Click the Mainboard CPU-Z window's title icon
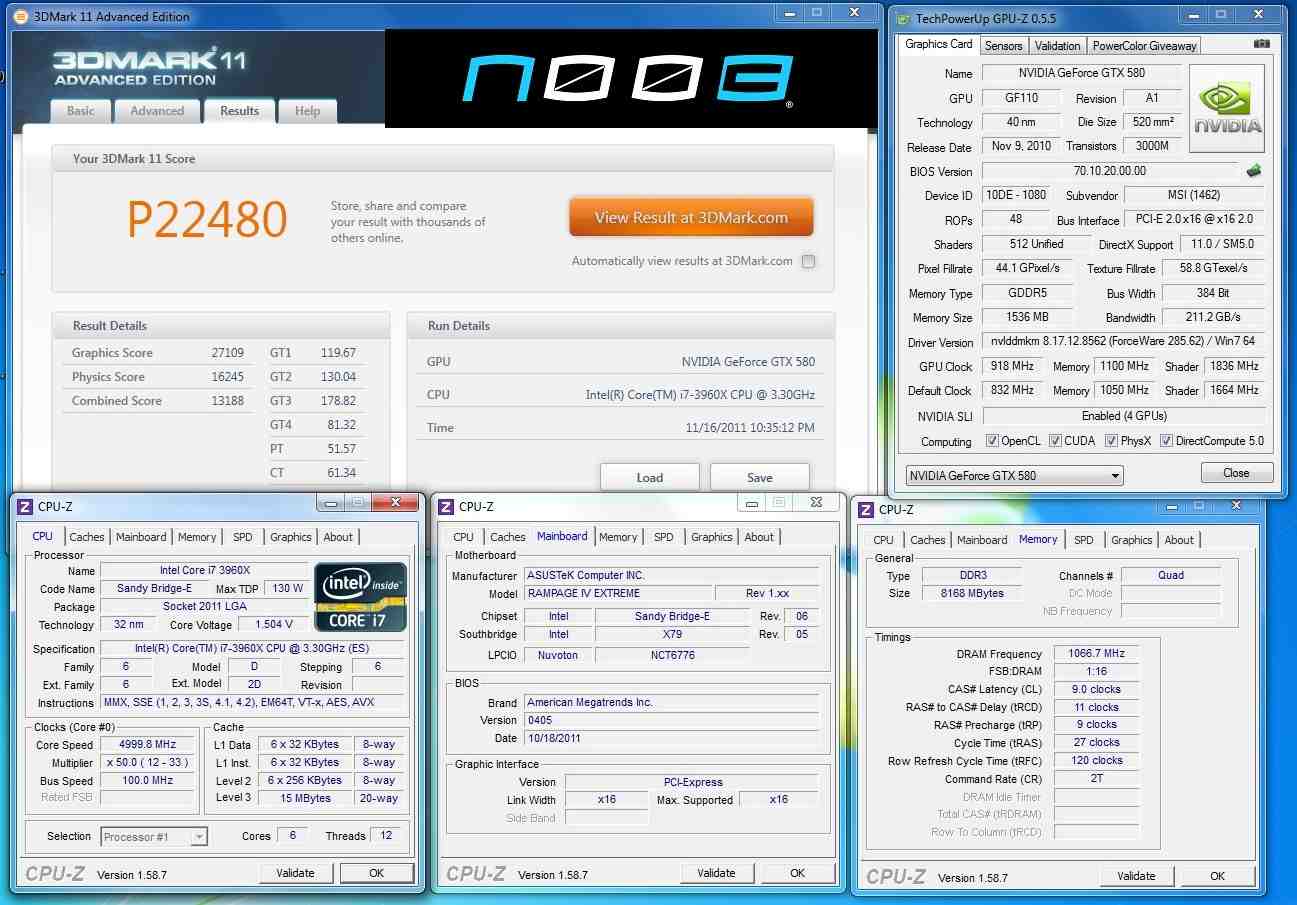This screenshot has width=1297, height=905. coord(446,507)
